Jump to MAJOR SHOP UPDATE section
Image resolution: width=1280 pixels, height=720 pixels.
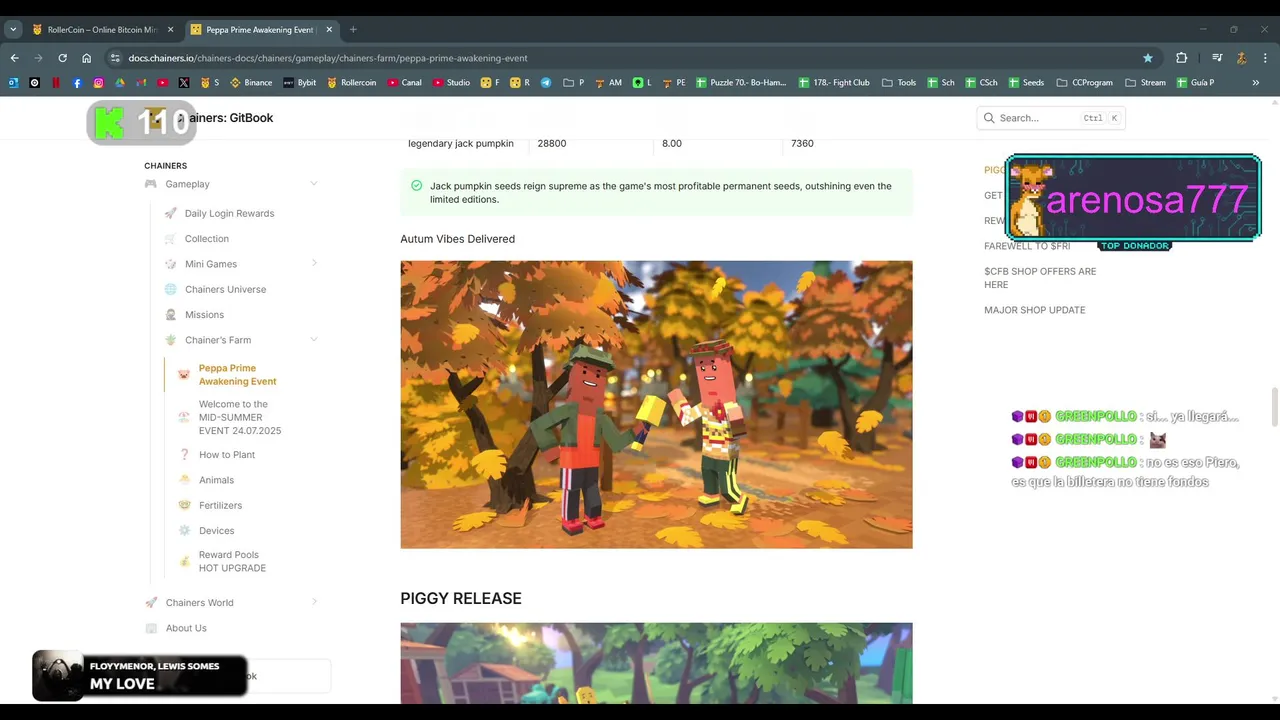pos(1034,310)
